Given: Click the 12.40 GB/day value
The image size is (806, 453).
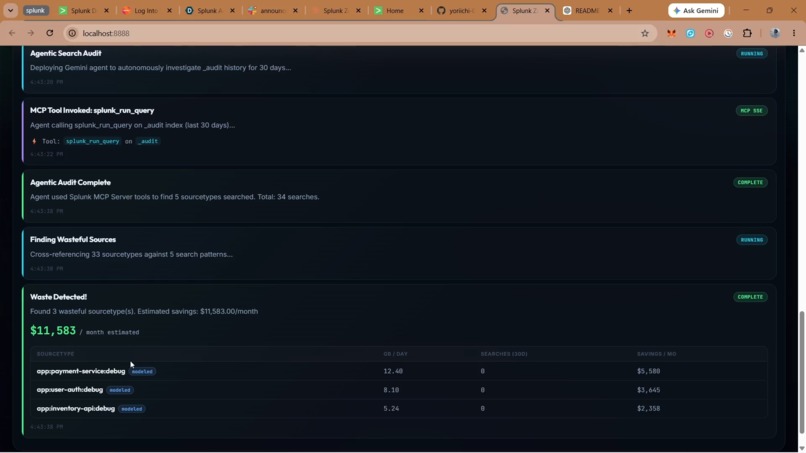Looking at the screenshot, I should click(x=393, y=371).
